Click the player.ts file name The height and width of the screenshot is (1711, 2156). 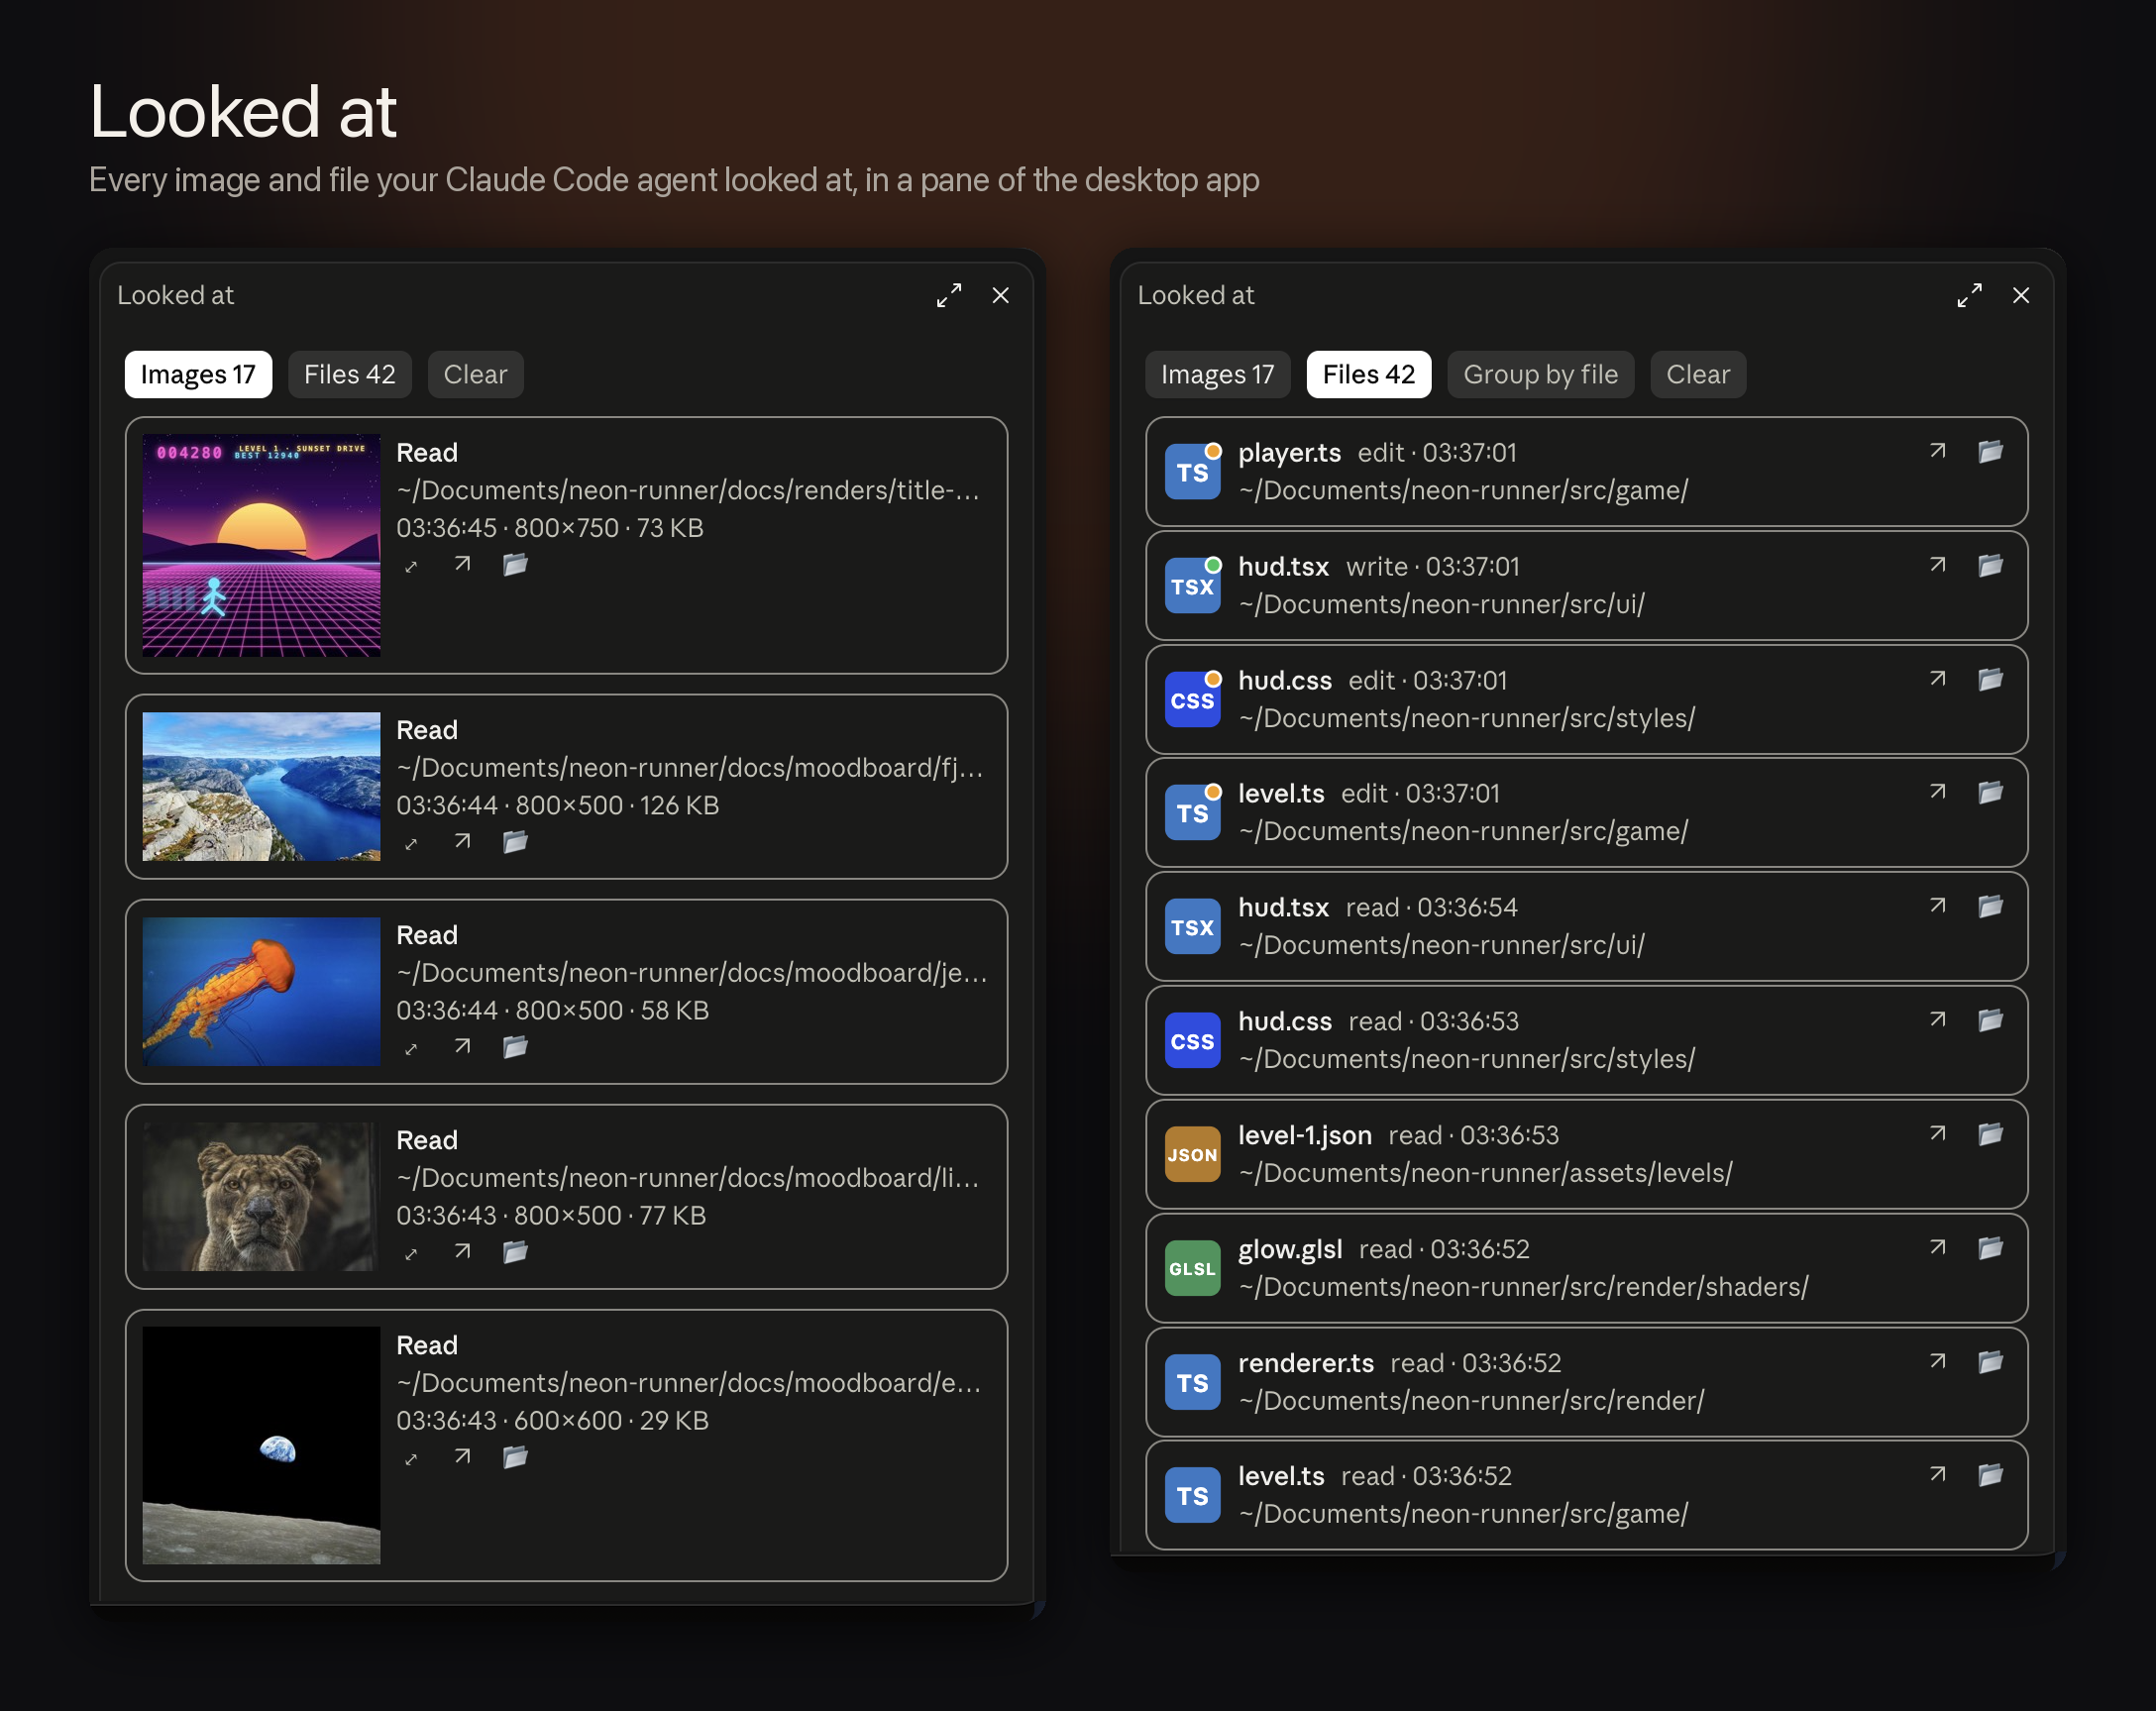(1289, 452)
